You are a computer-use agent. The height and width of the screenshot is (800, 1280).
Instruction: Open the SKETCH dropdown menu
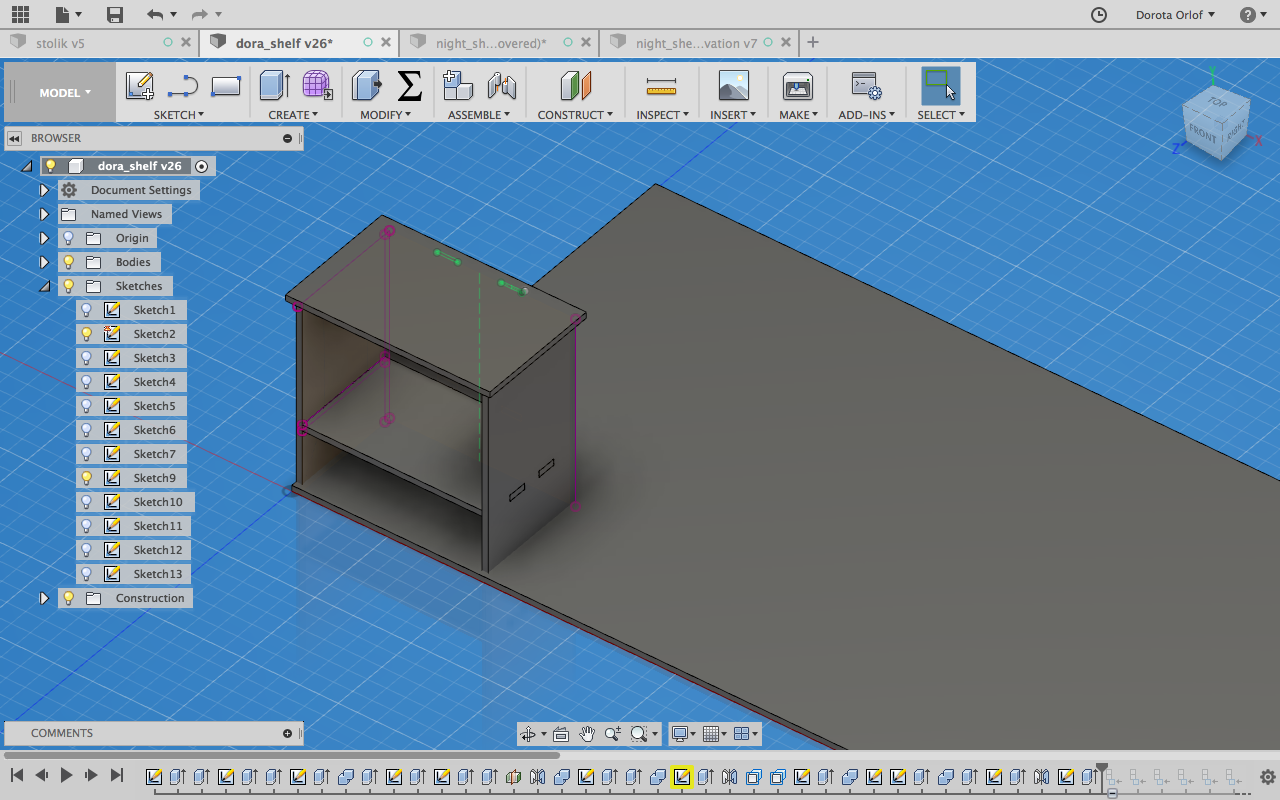(x=178, y=115)
